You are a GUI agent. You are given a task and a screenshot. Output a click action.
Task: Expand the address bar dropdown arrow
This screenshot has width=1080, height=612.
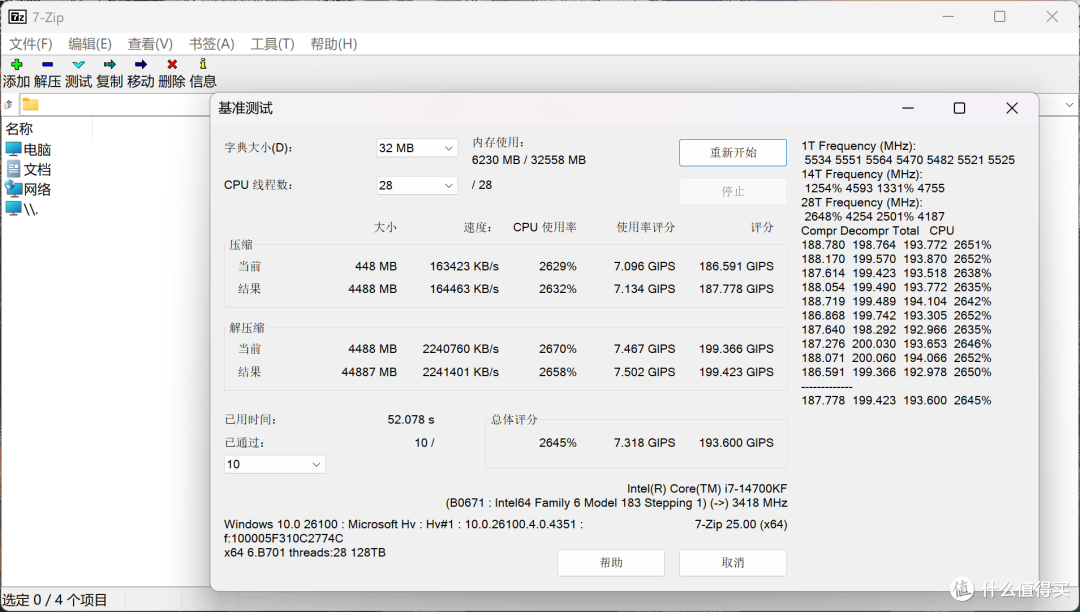point(1068,105)
